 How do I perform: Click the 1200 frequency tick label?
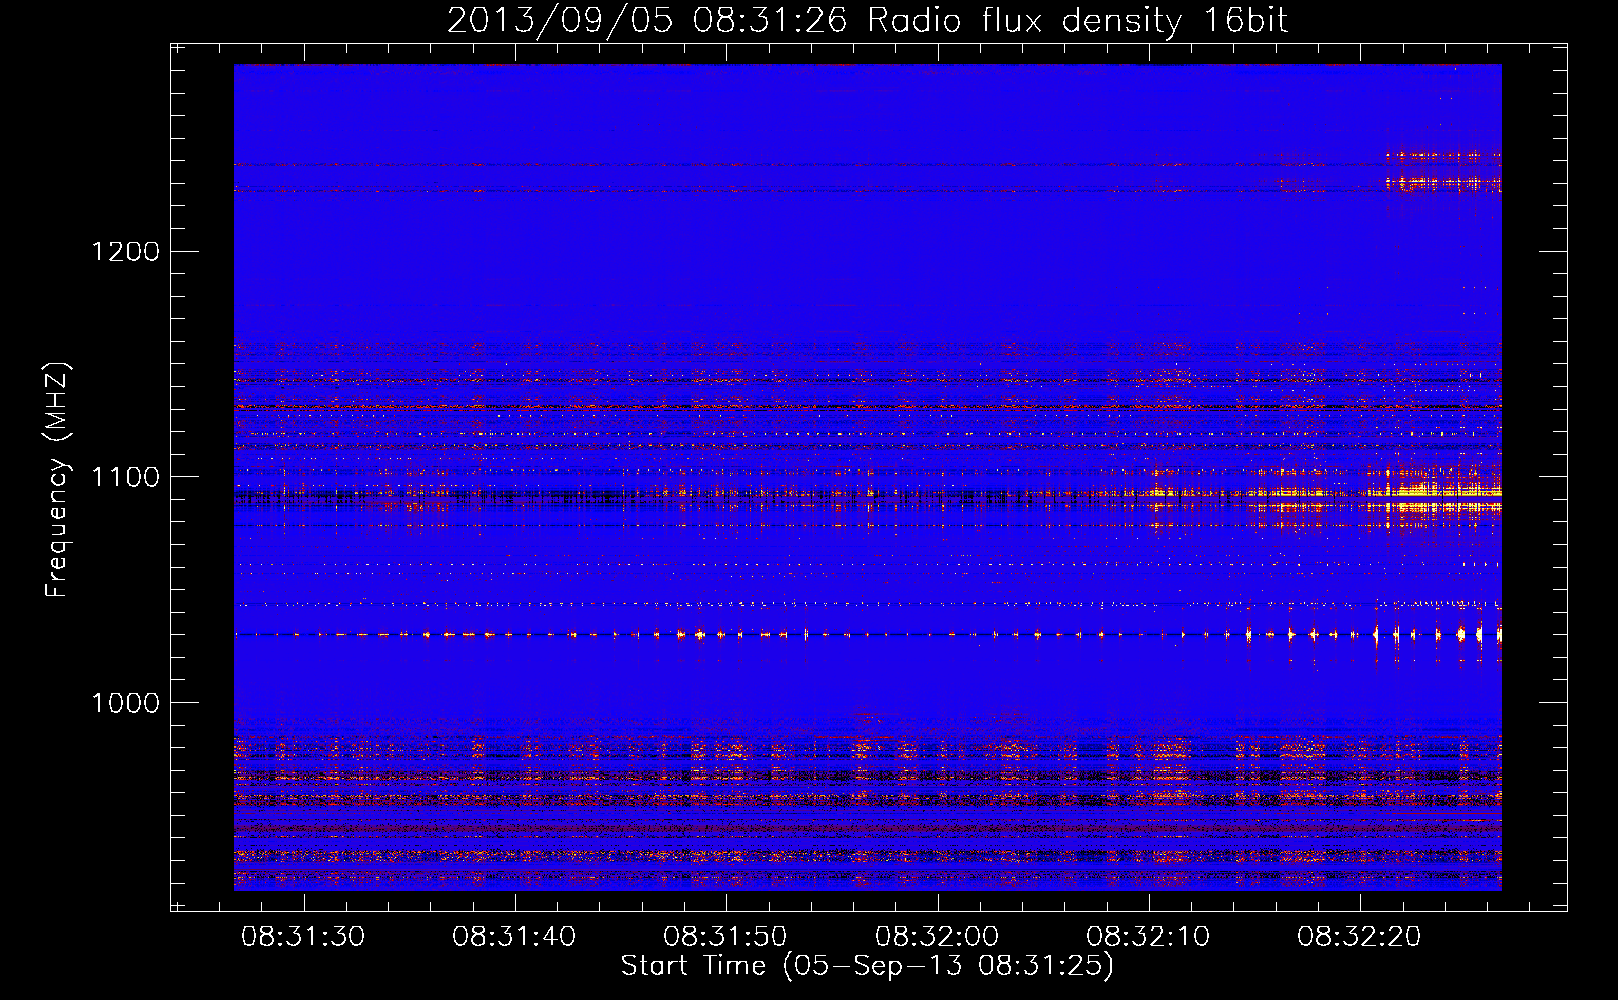click(126, 251)
